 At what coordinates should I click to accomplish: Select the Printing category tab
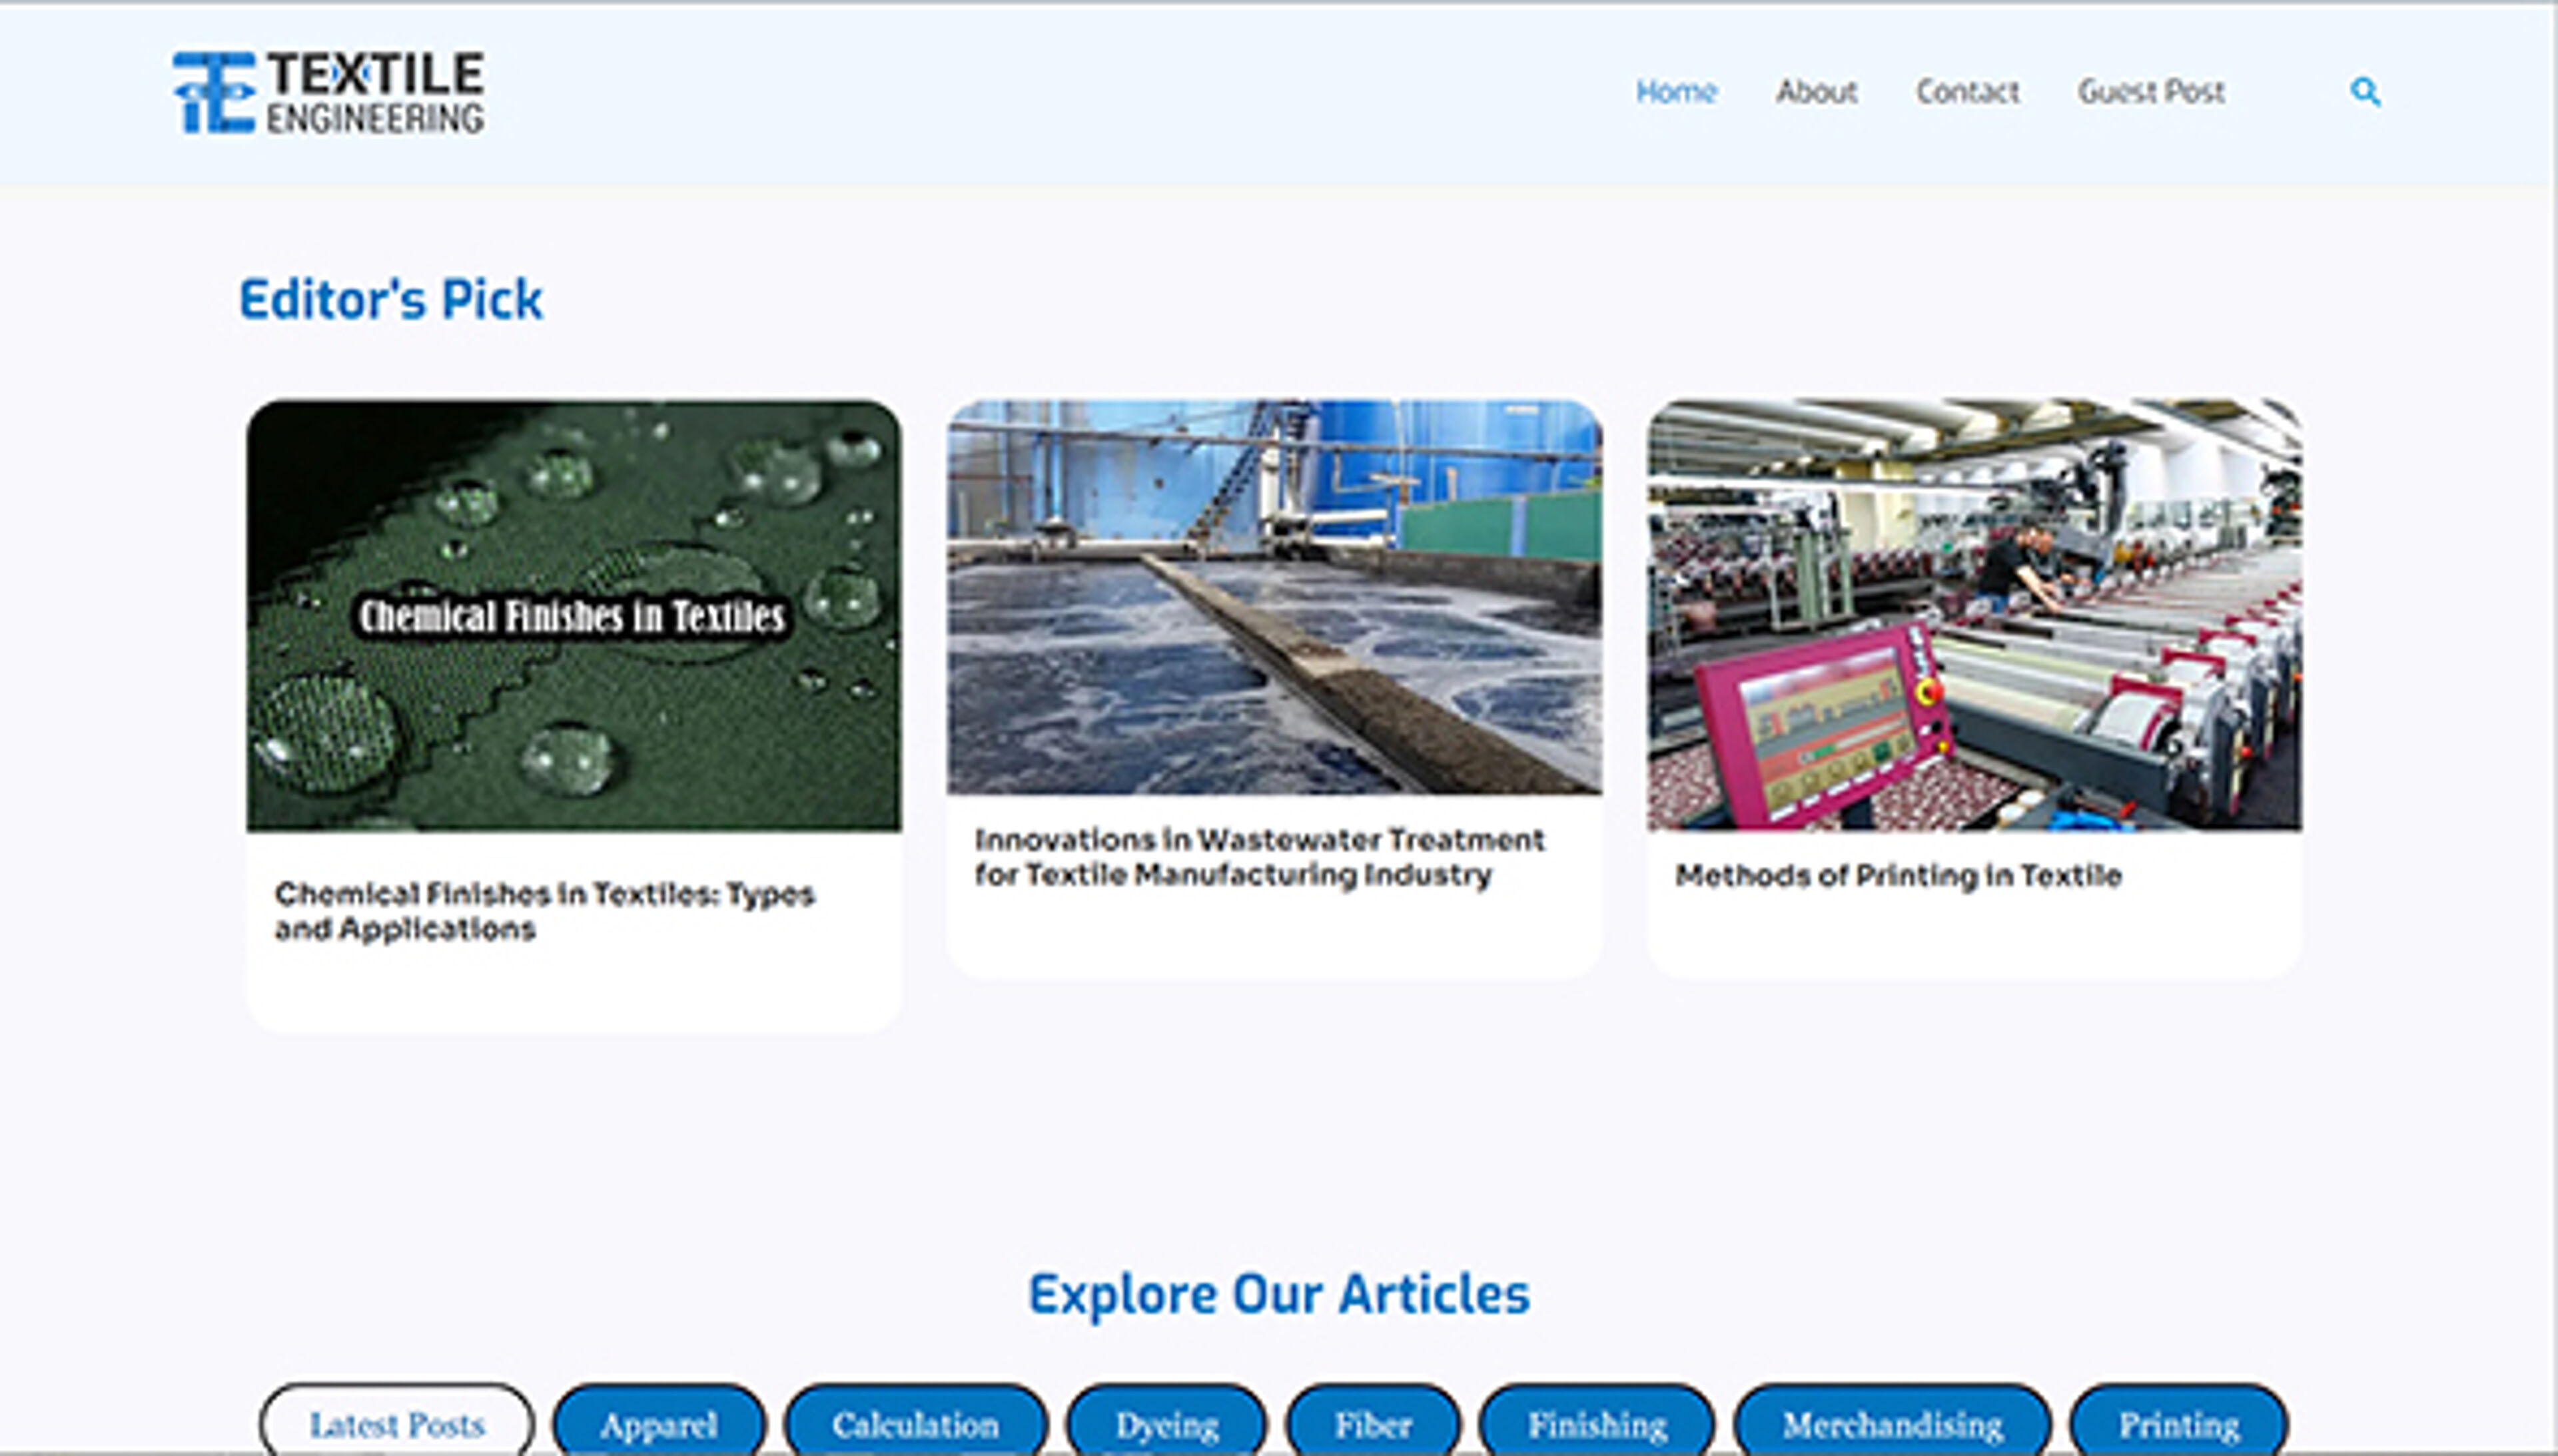click(x=2182, y=1423)
